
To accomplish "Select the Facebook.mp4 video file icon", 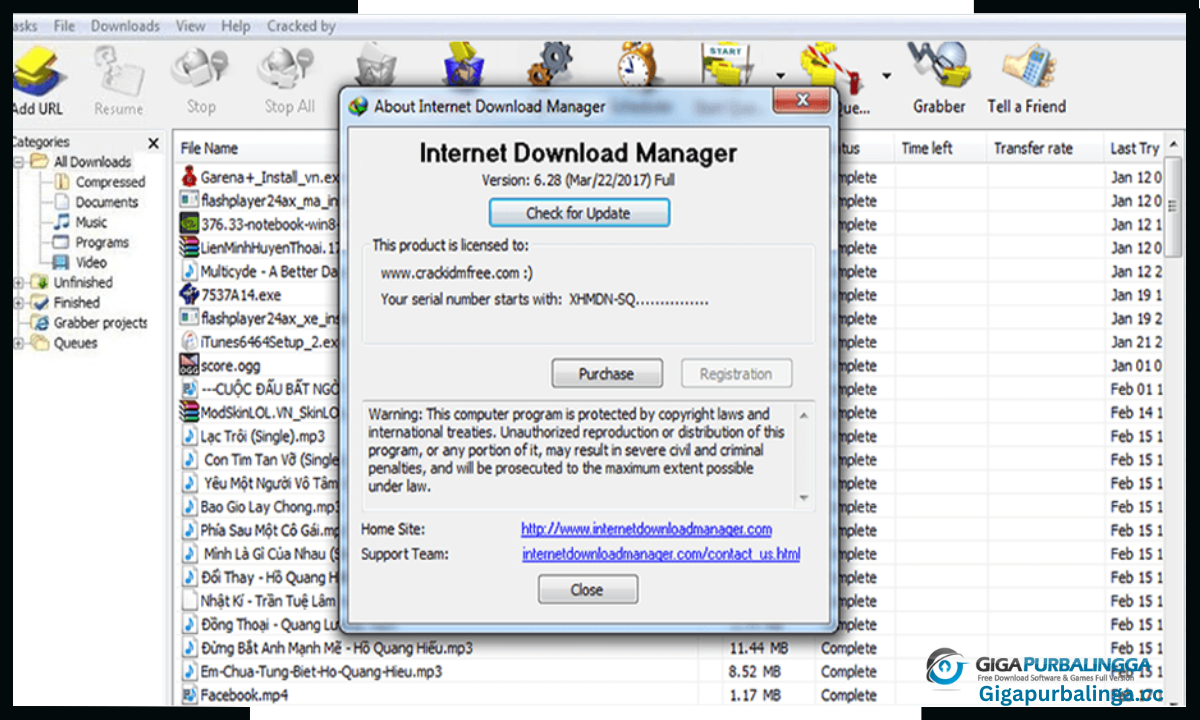I will click(189, 694).
